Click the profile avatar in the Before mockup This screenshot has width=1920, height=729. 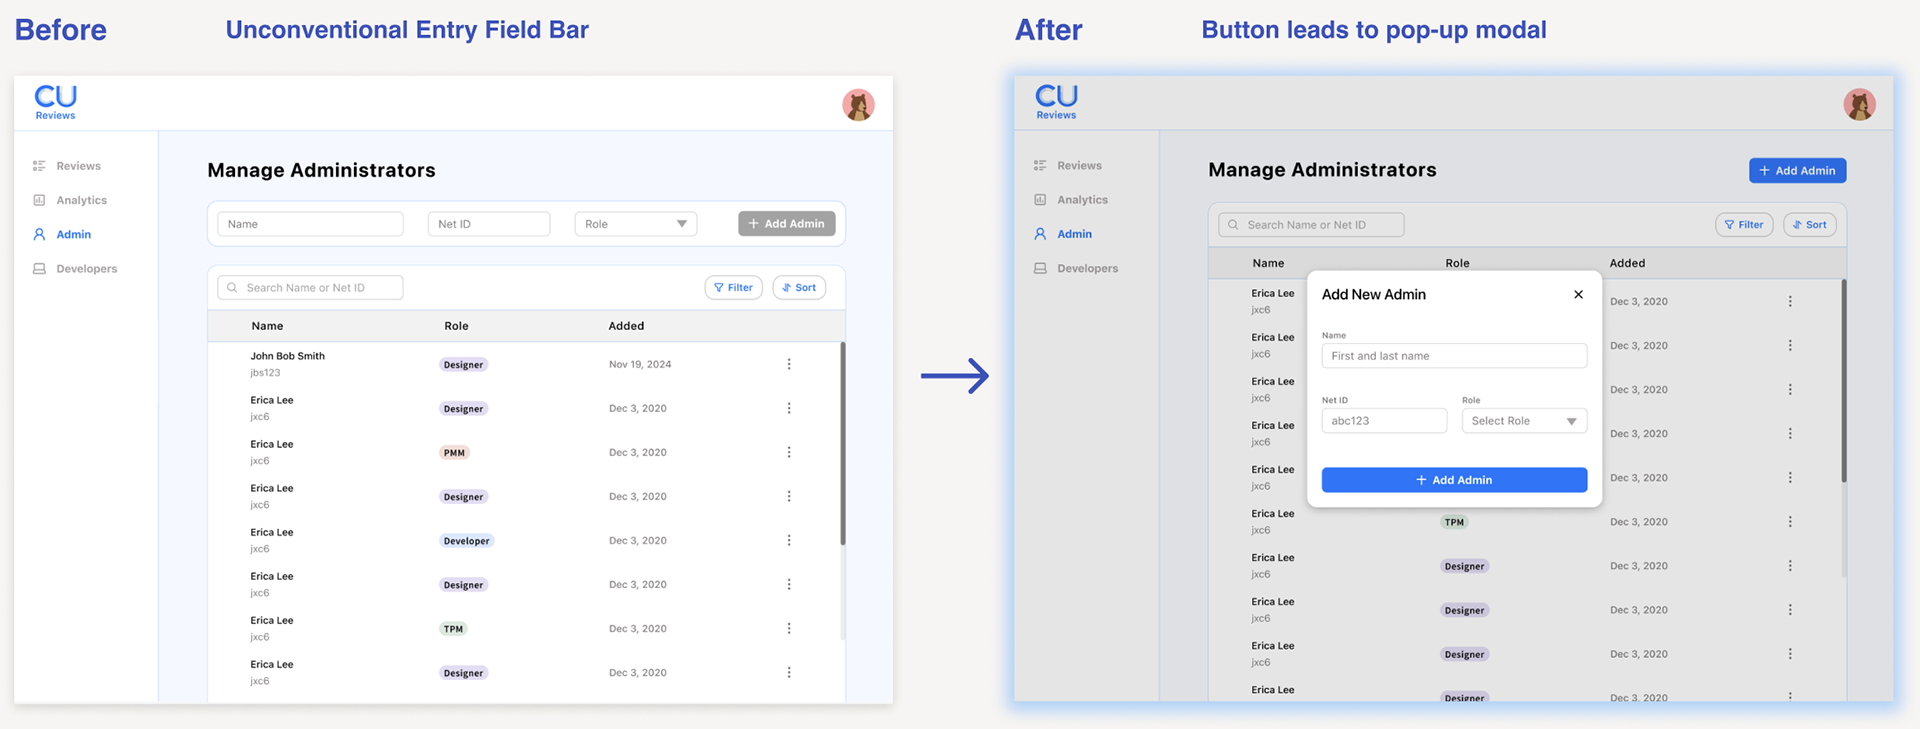click(858, 105)
